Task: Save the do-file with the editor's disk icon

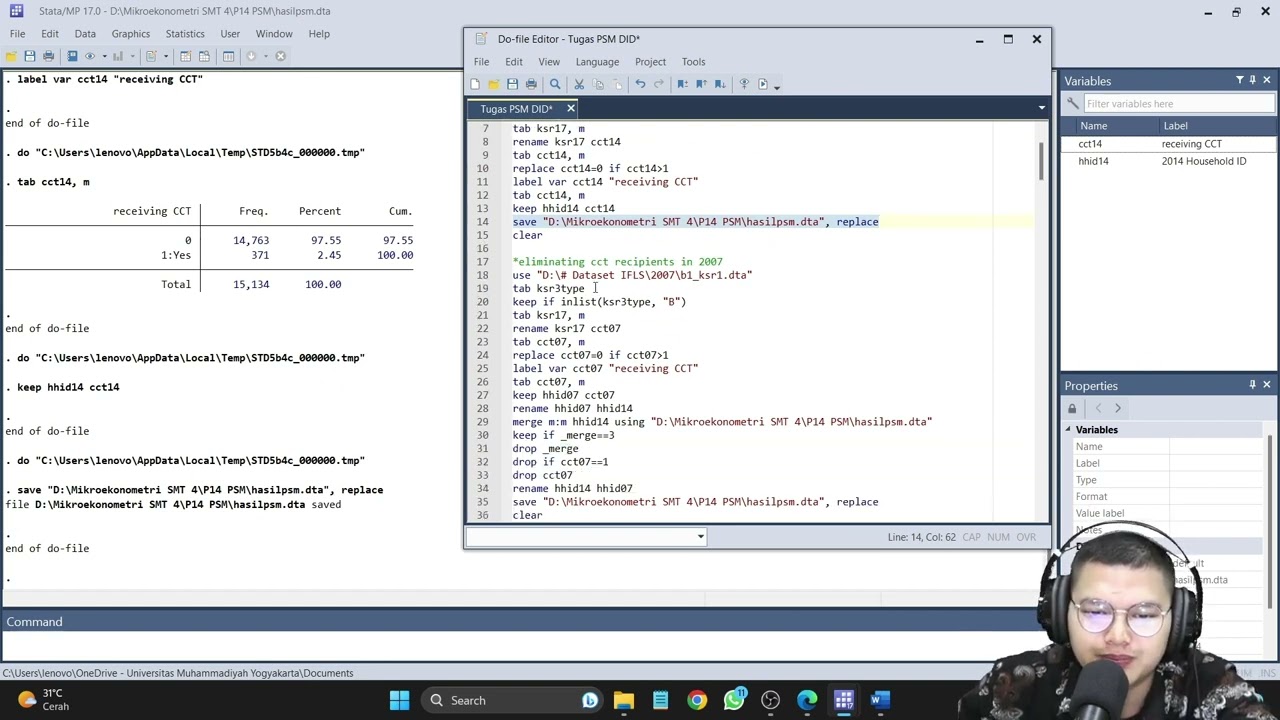Action: (512, 84)
